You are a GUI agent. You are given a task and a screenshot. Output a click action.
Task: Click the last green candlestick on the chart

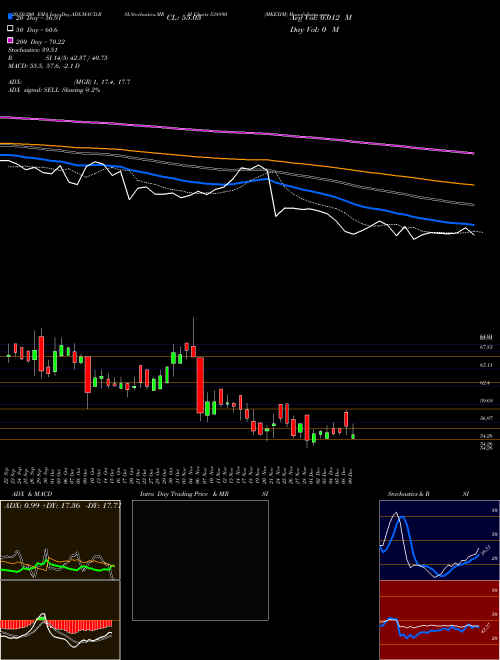[x=353, y=436]
